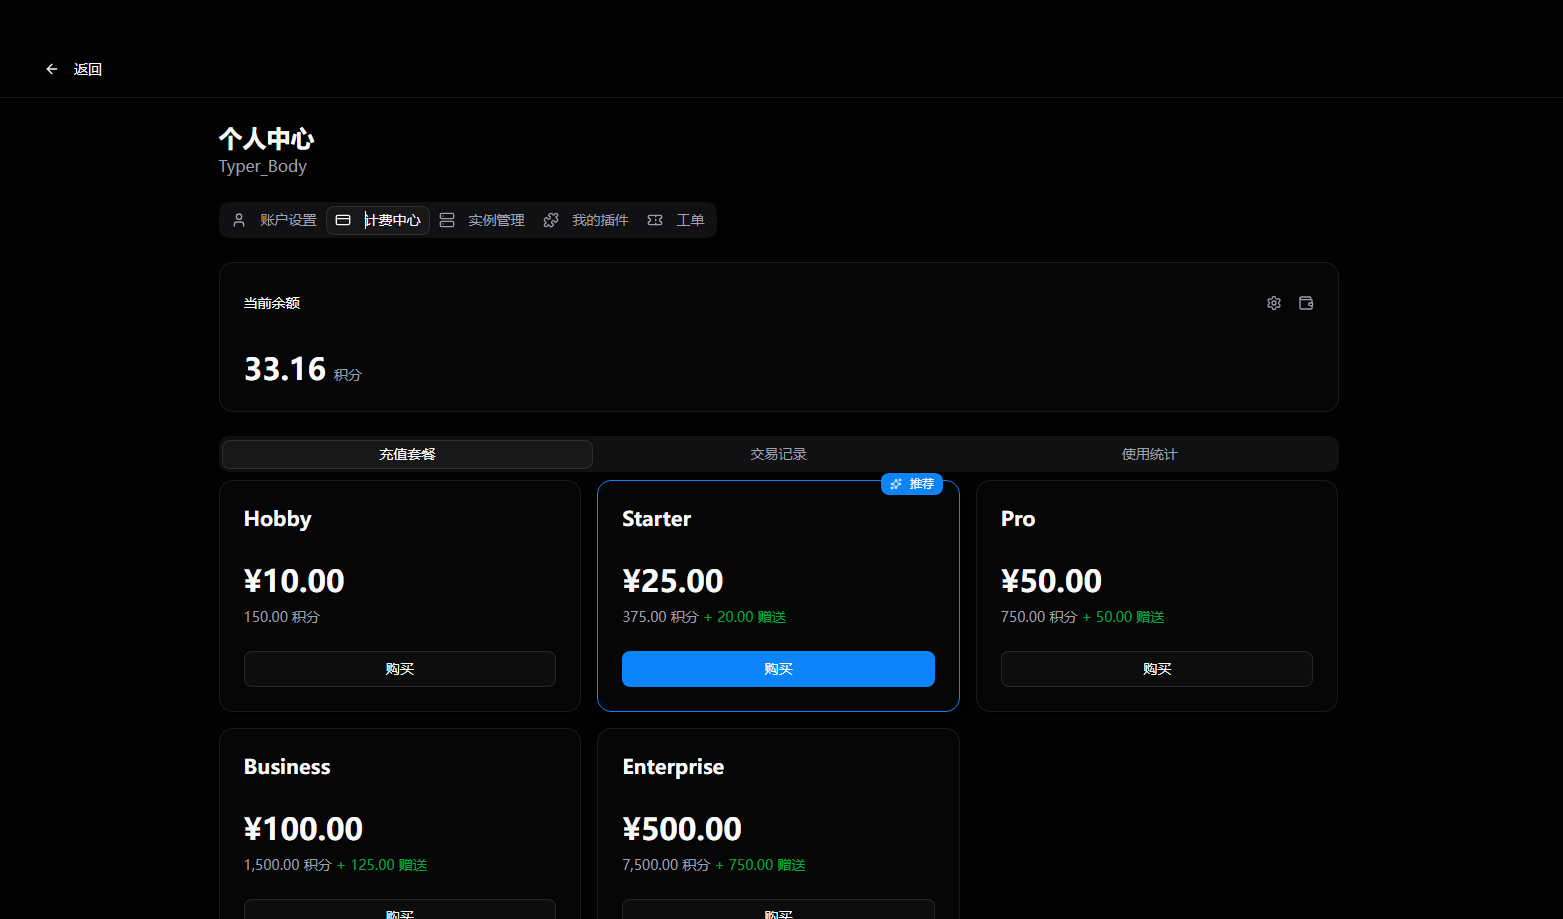
Task: Click the Business plan title
Action: 287,767
